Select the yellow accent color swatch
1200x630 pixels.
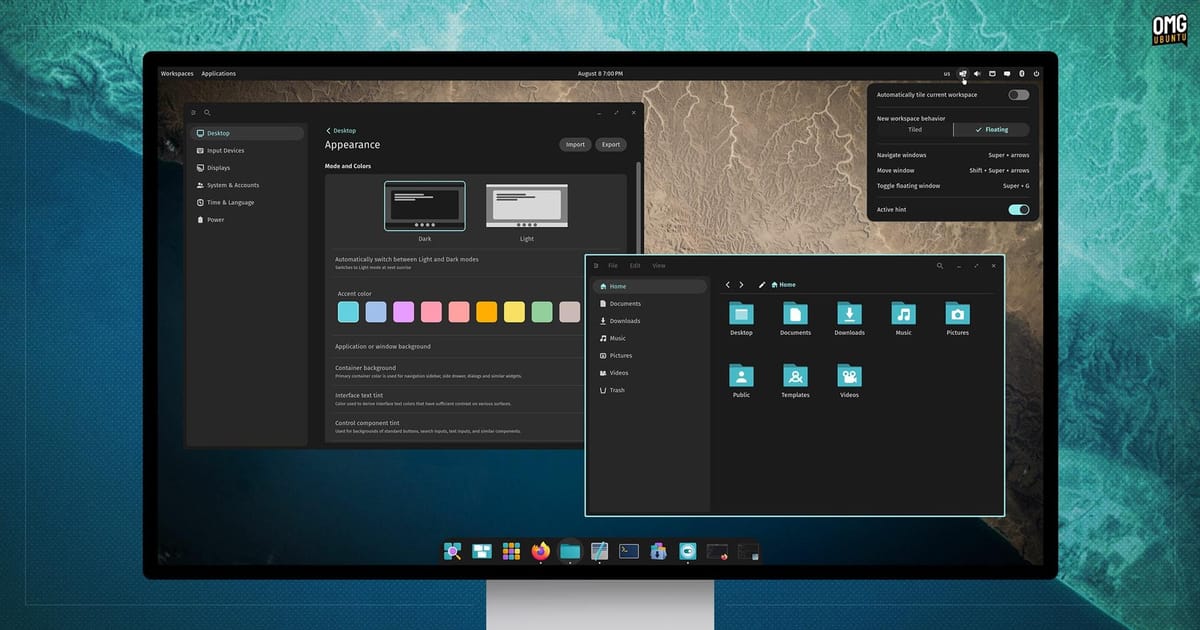pyautogui.click(x=513, y=311)
